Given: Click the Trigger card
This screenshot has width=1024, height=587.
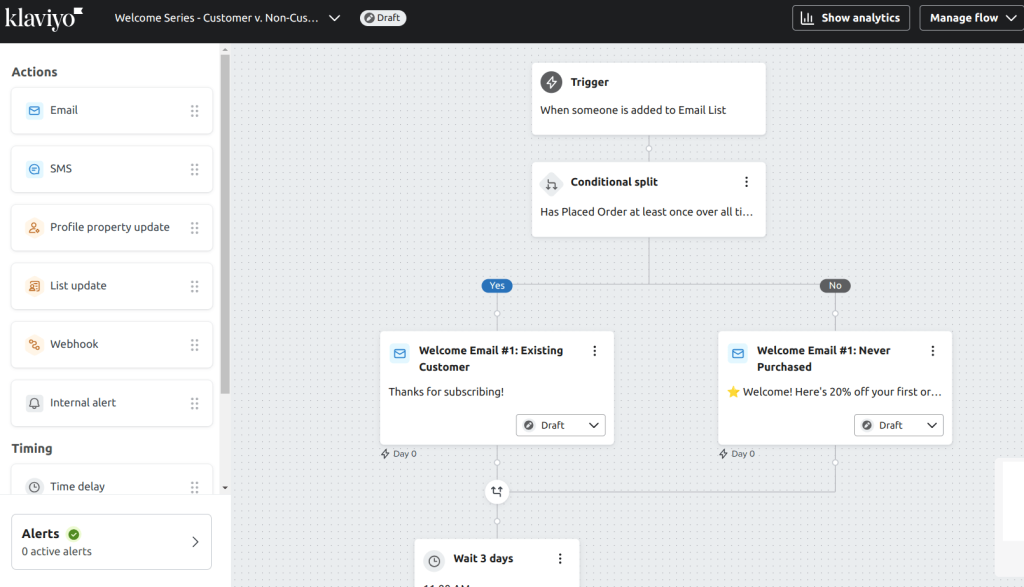Looking at the screenshot, I should 648,99.
